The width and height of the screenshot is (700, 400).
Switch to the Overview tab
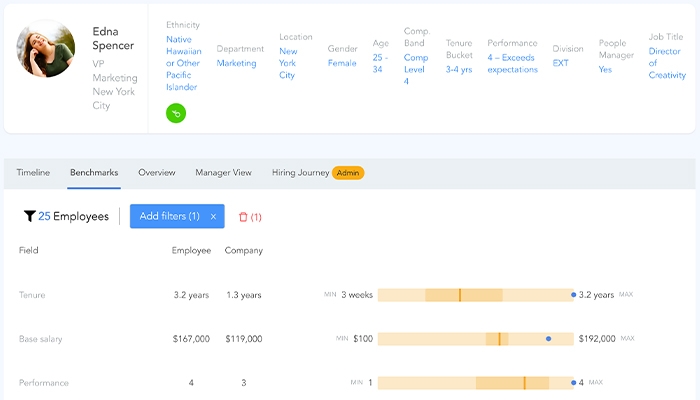tap(157, 173)
